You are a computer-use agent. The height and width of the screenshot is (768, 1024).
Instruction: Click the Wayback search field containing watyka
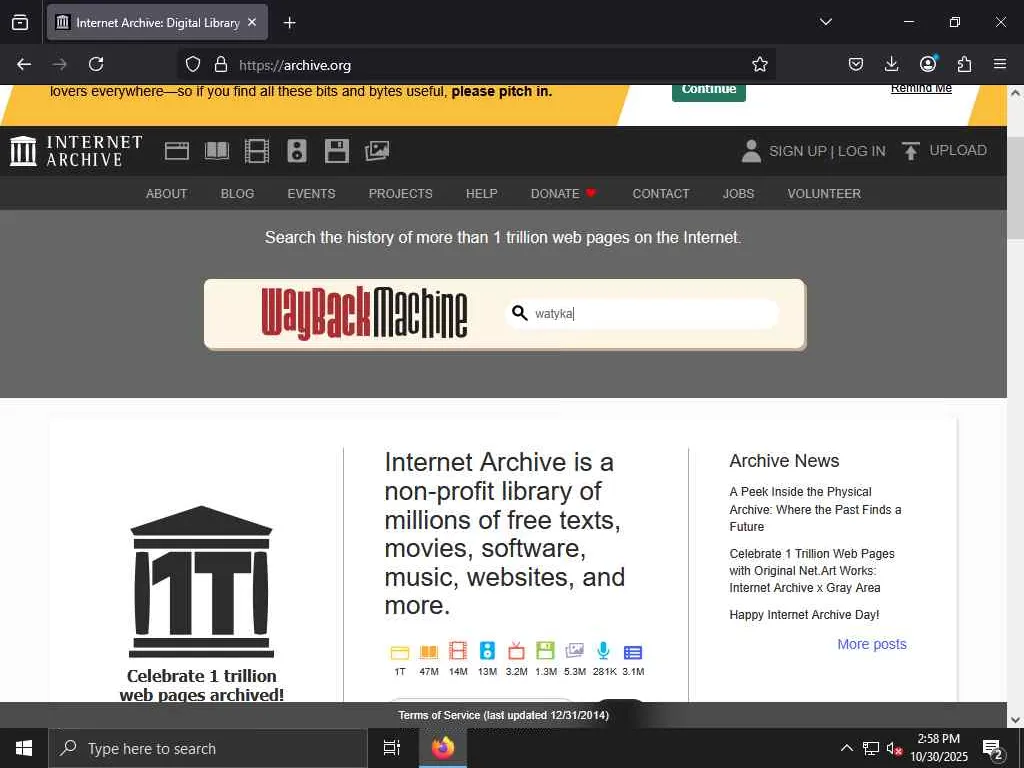coord(642,313)
